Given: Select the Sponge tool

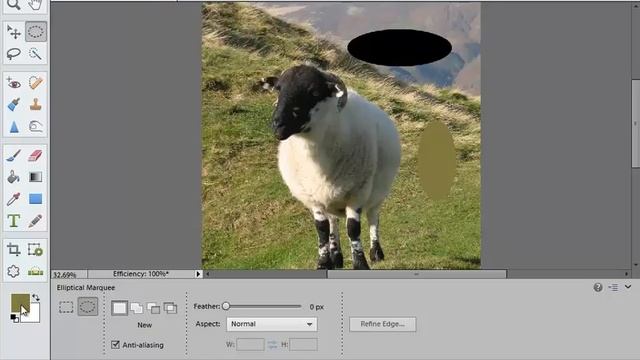Looking at the screenshot, I should 36,127.
